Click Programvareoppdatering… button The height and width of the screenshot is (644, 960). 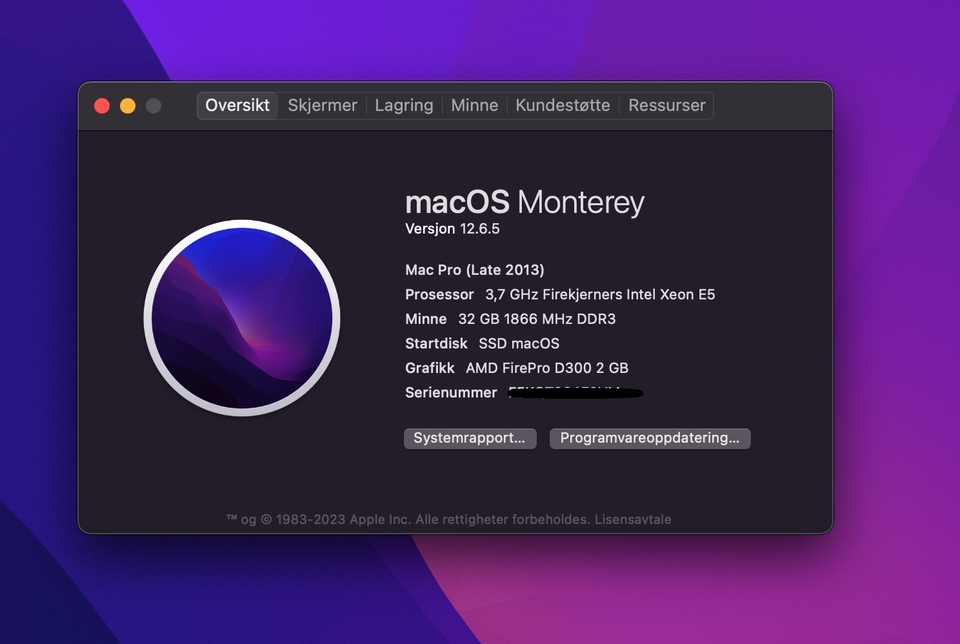tap(650, 438)
